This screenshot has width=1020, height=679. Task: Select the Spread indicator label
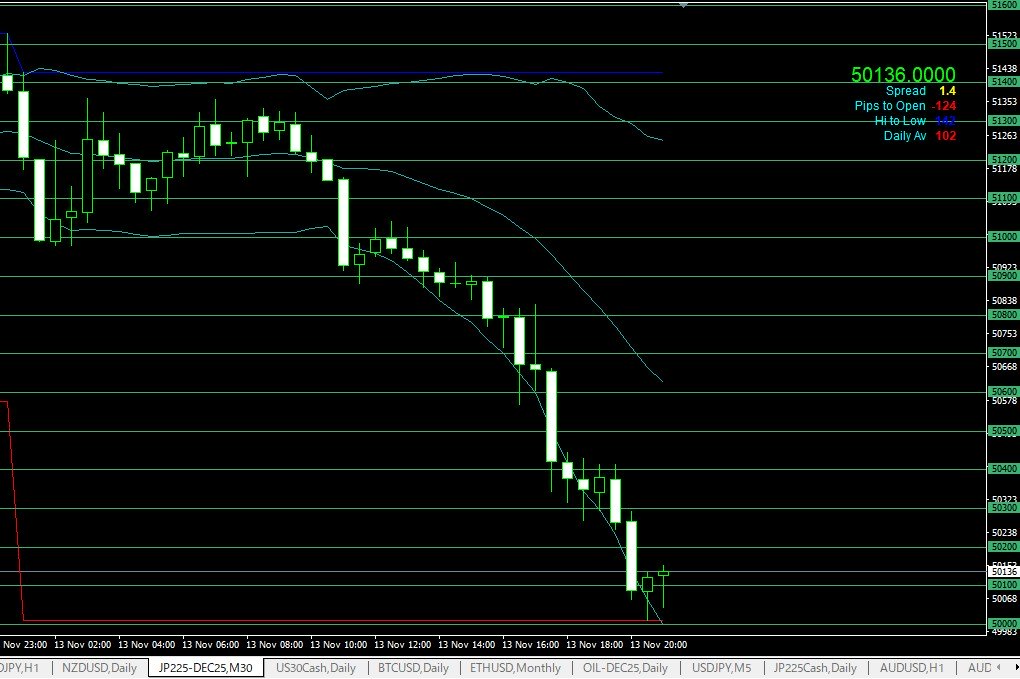(905, 91)
